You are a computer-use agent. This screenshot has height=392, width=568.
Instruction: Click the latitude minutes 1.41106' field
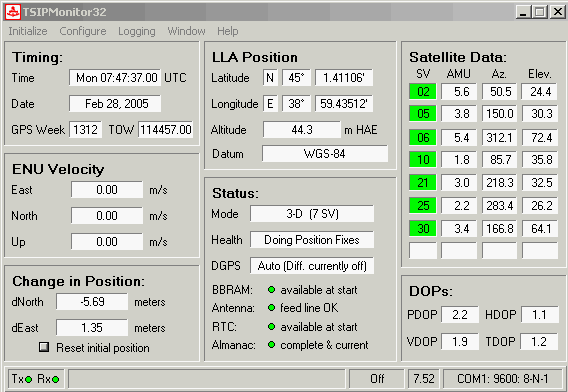click(344, 78)
